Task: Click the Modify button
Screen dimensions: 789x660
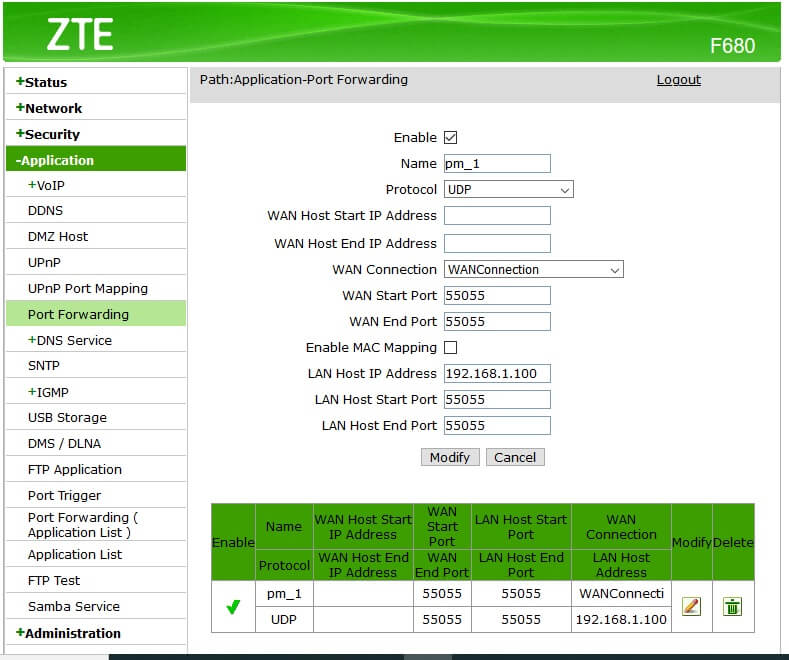Action: 449,457
